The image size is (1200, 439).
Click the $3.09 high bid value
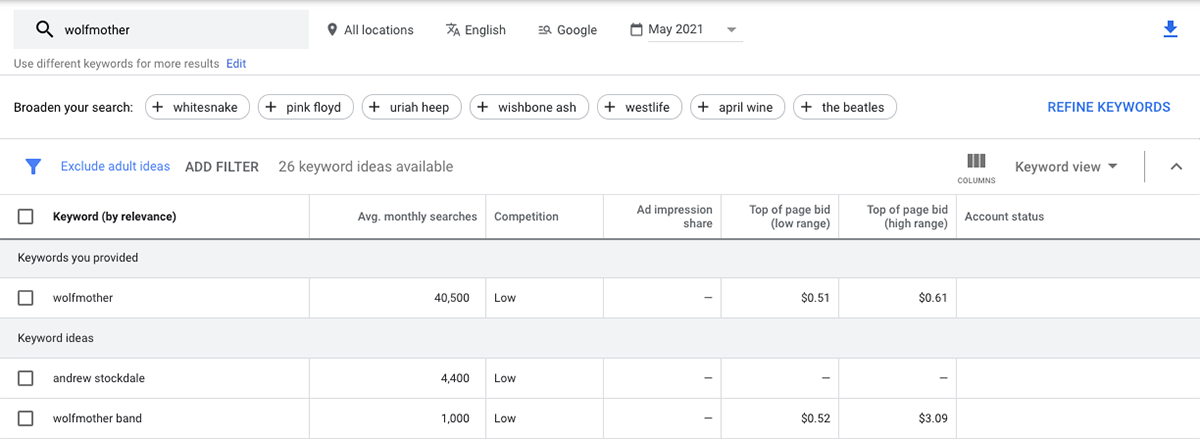click(x=932, y=418)
